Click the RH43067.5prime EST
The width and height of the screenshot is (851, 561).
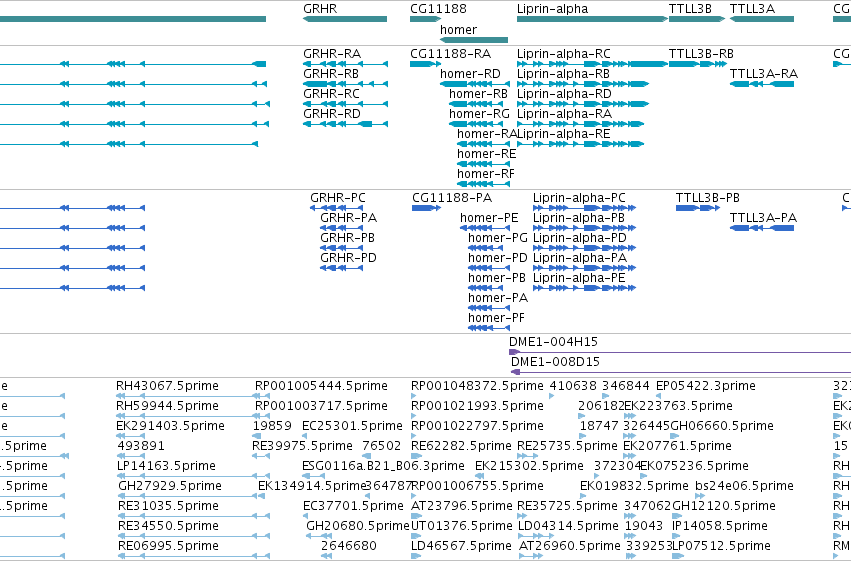tap(193, 396)
